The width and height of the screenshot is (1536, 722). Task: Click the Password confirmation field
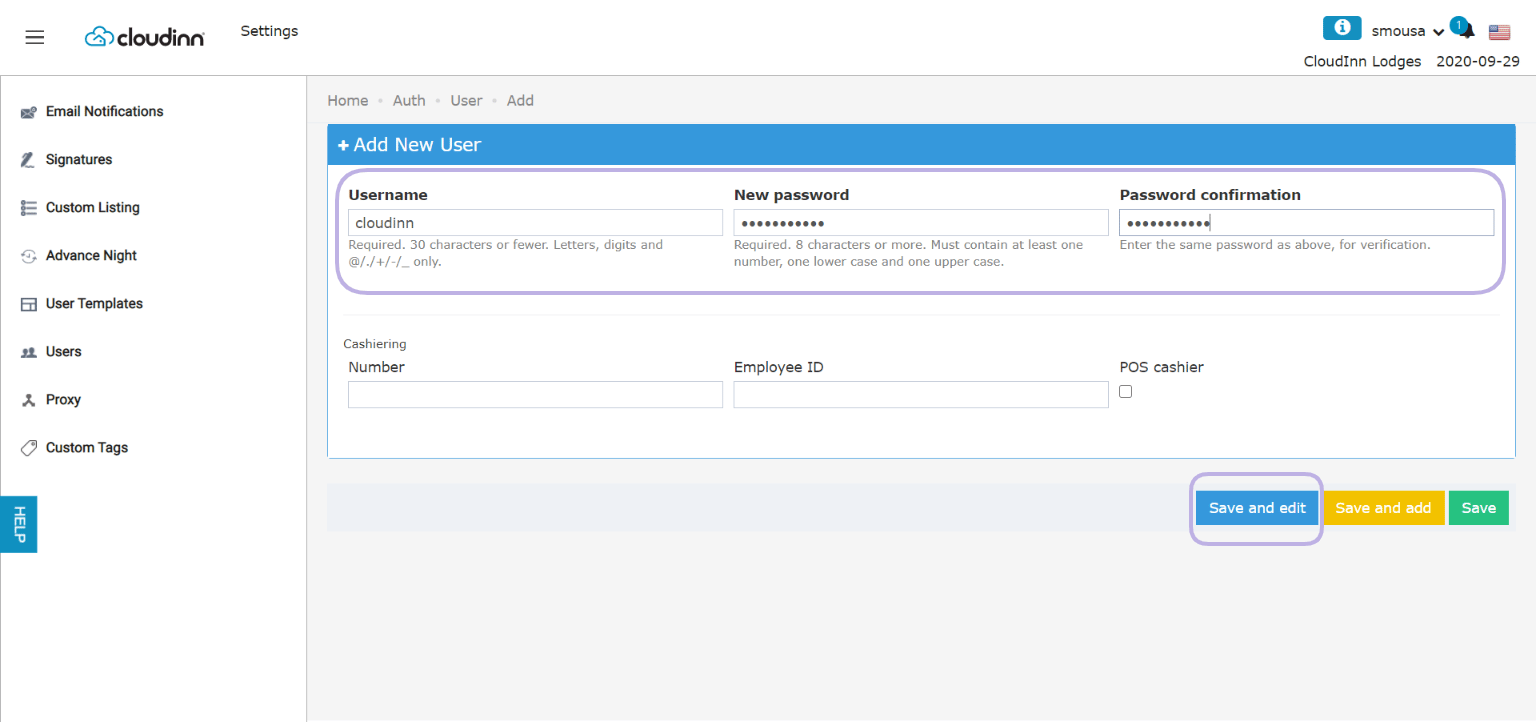coord(1307,222)
